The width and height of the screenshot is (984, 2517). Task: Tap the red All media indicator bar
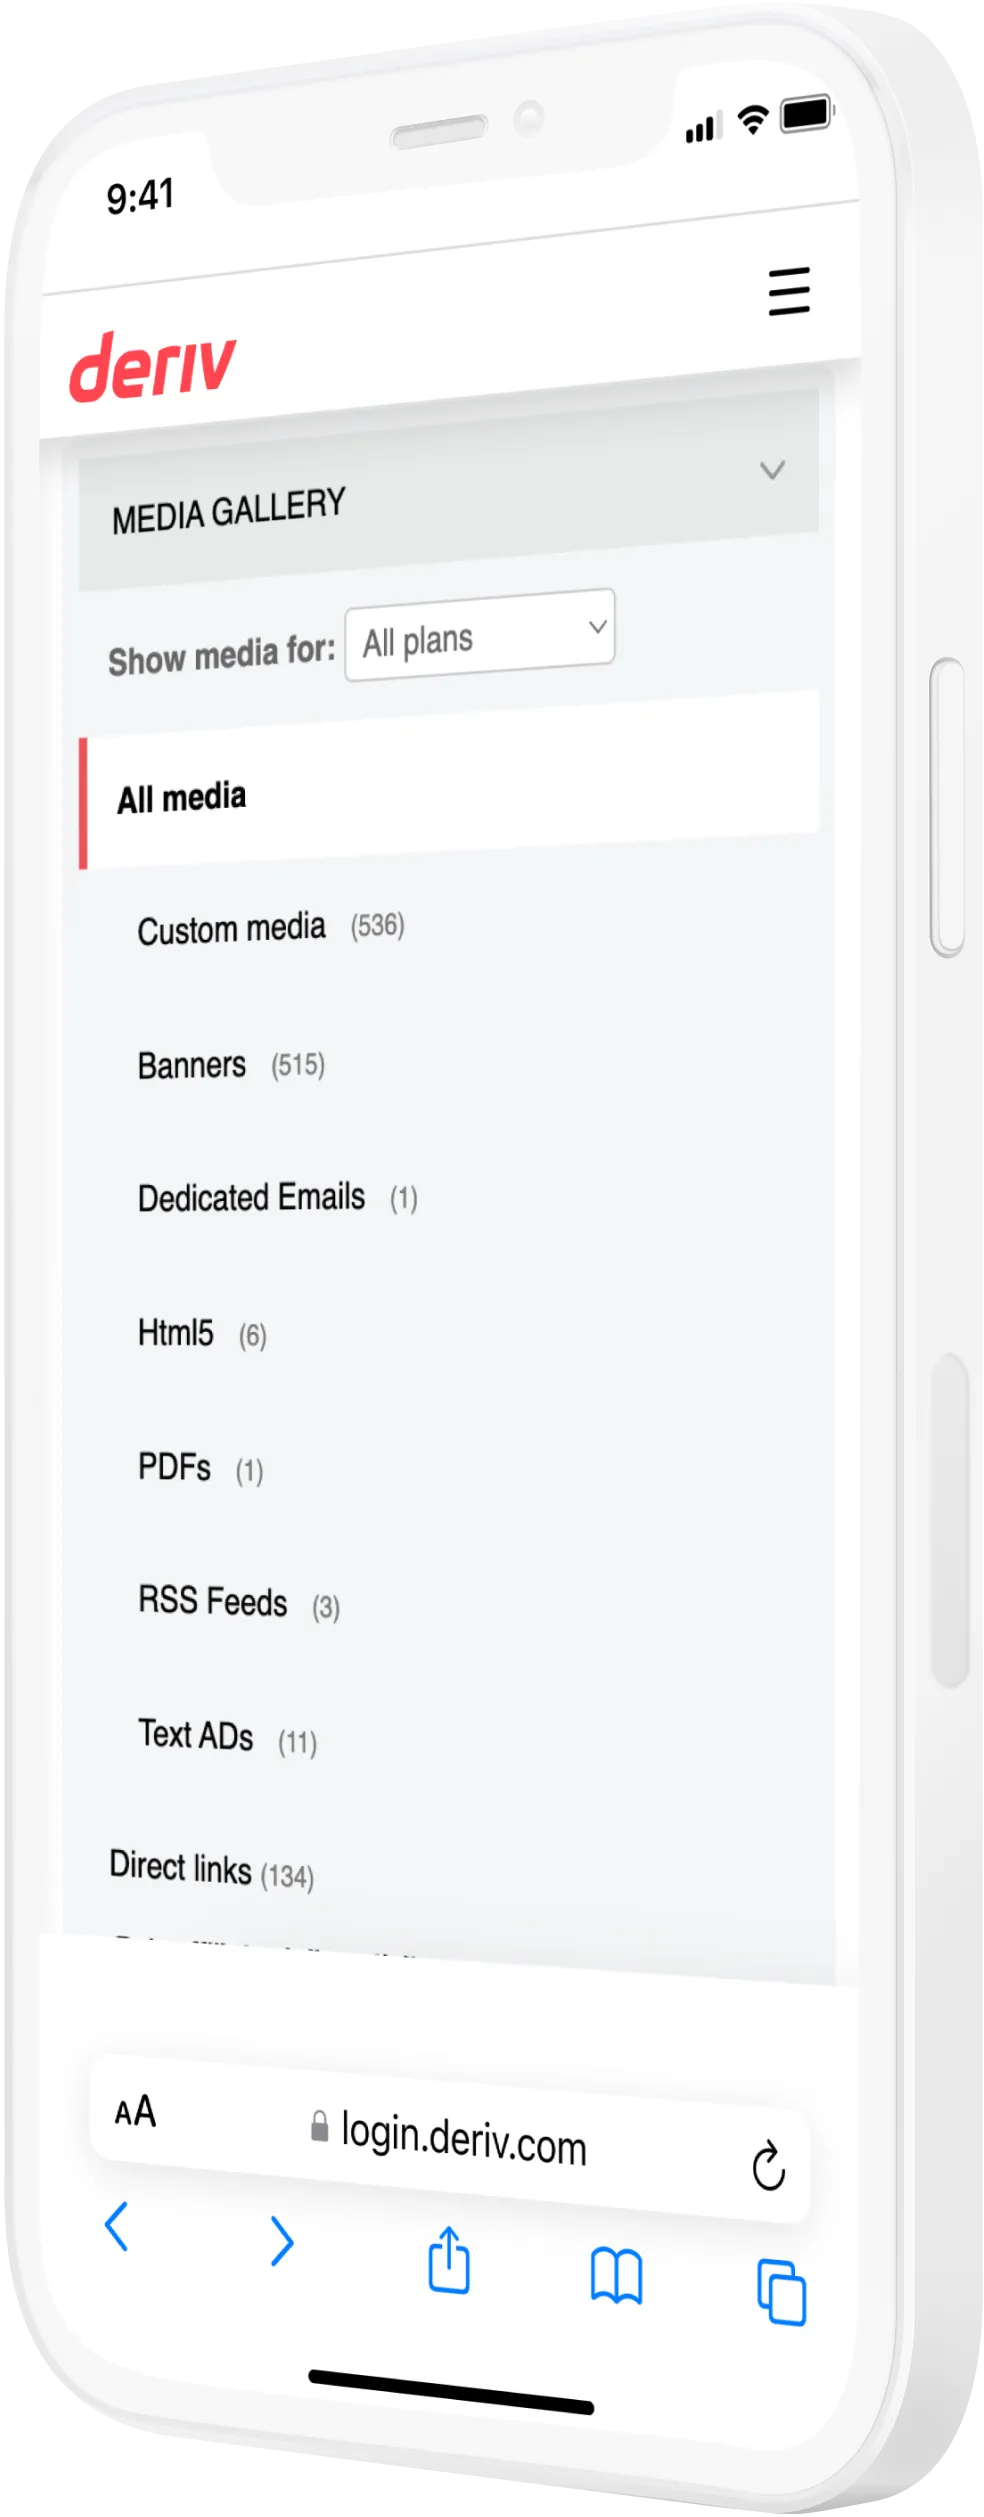84,800
